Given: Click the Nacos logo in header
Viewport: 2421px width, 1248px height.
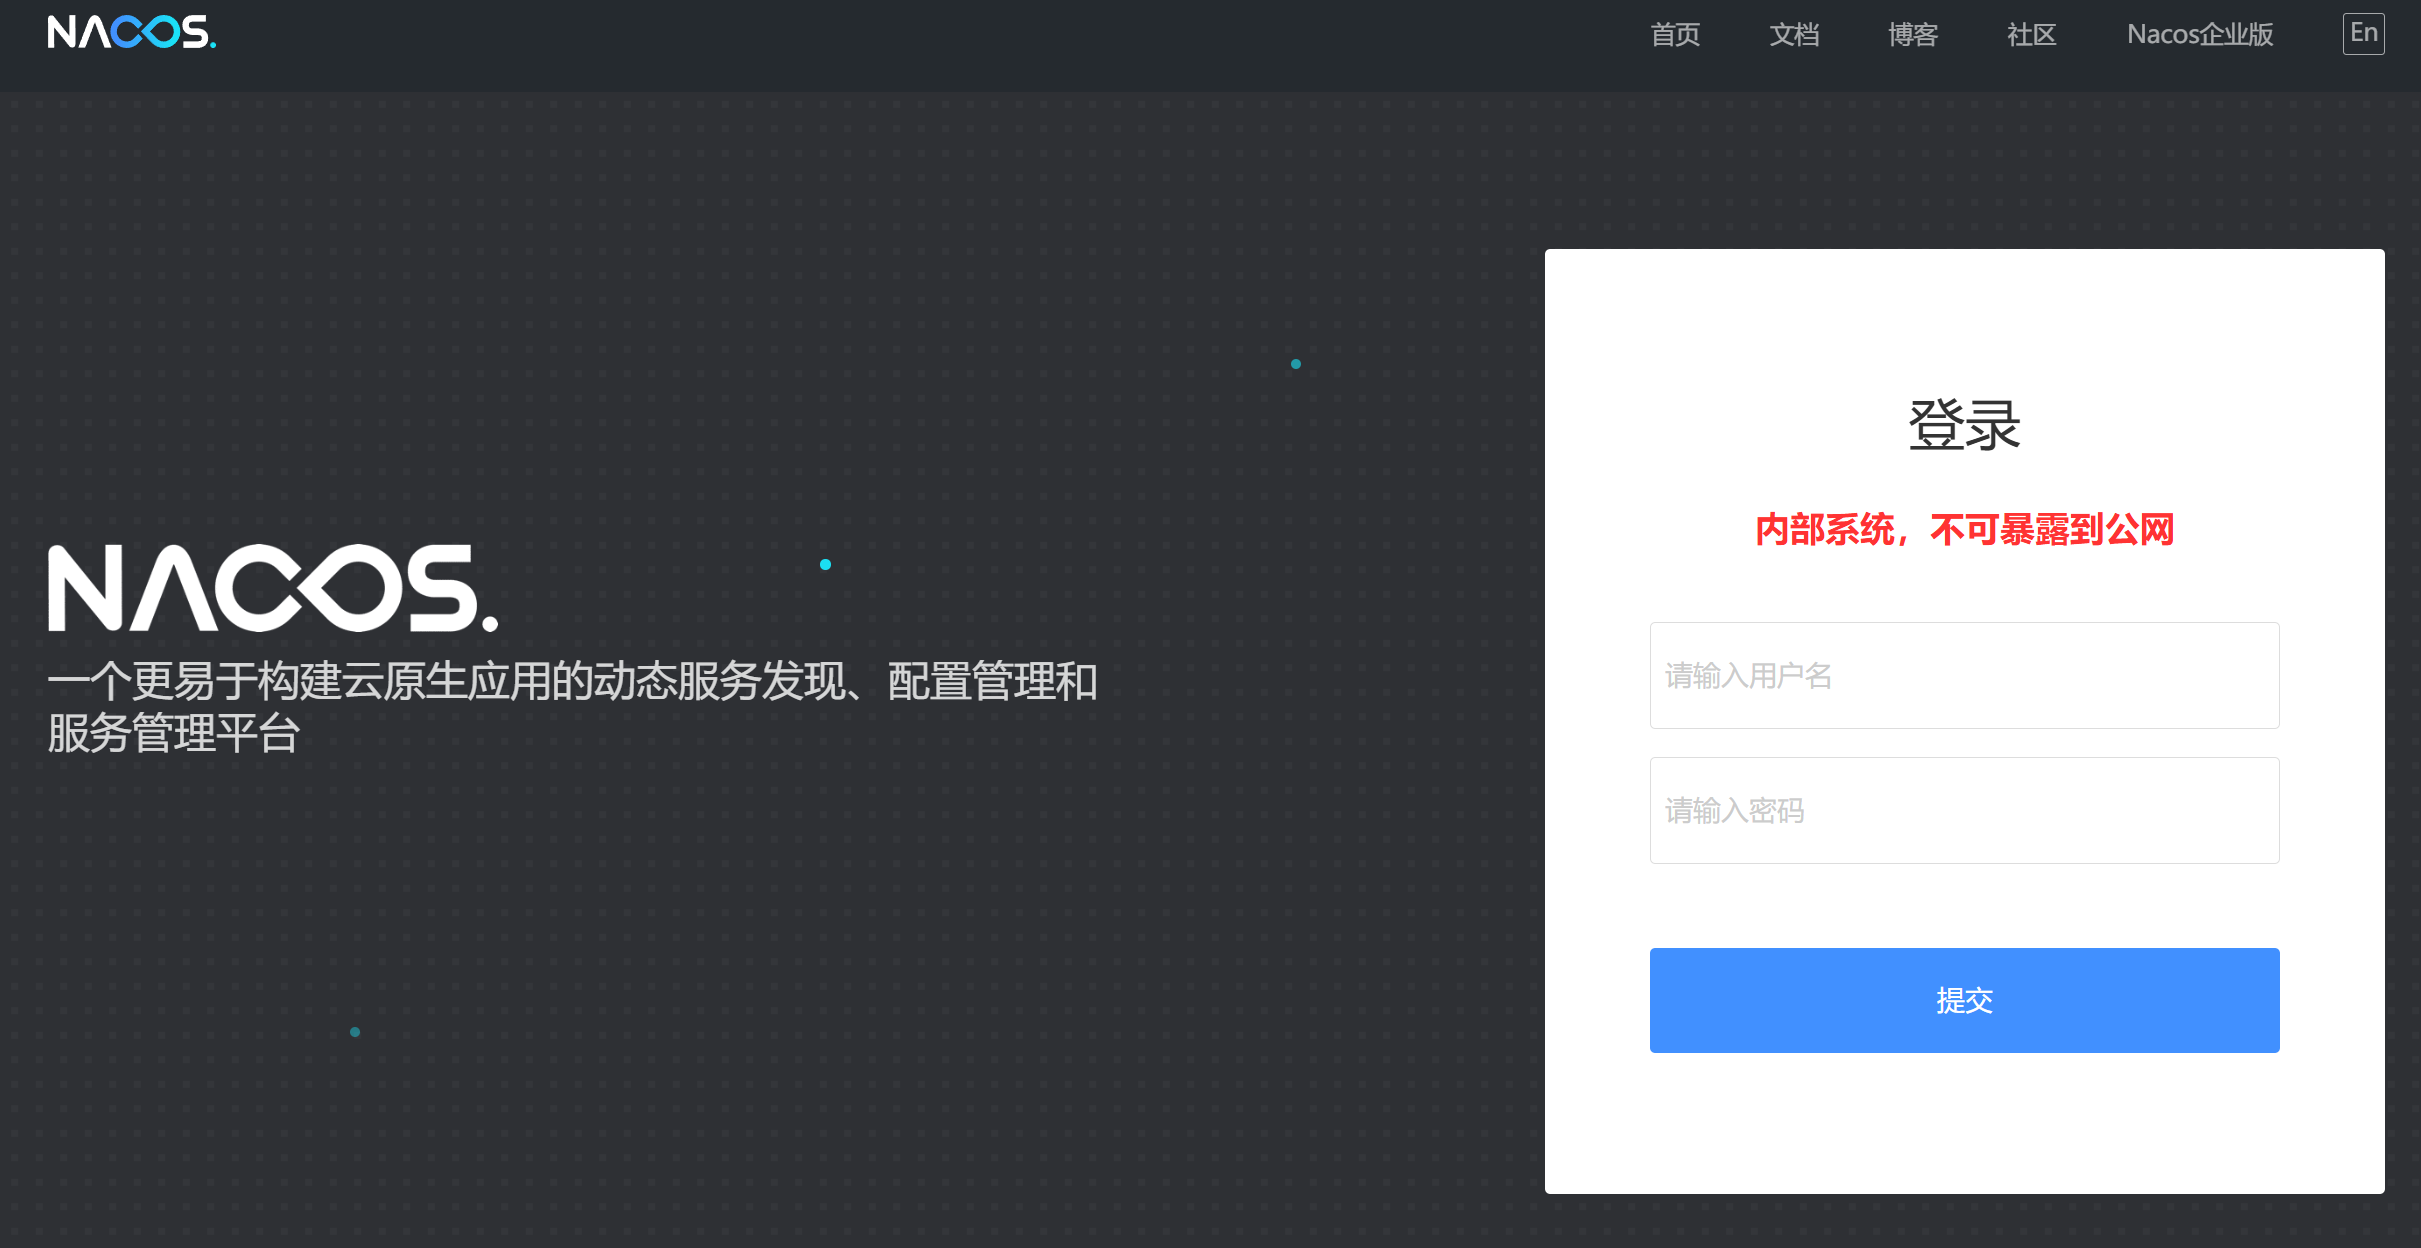Looking at the screenshot, I should pos(130,33).
